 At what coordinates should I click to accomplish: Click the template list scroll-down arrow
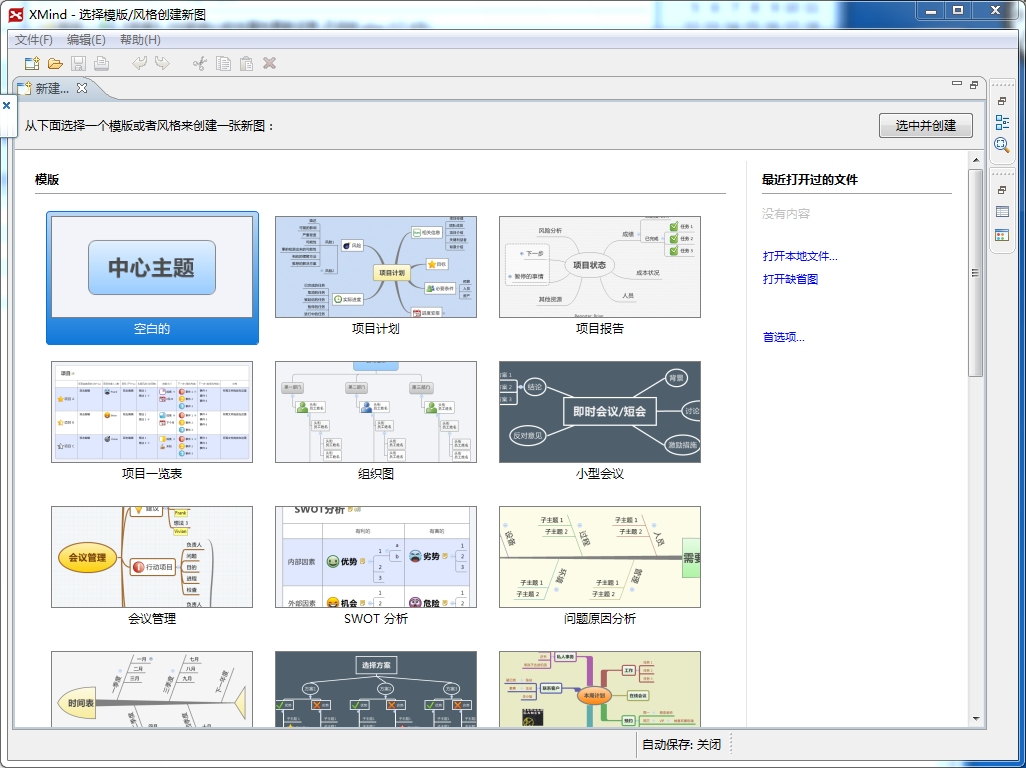(x=976, y=719)
